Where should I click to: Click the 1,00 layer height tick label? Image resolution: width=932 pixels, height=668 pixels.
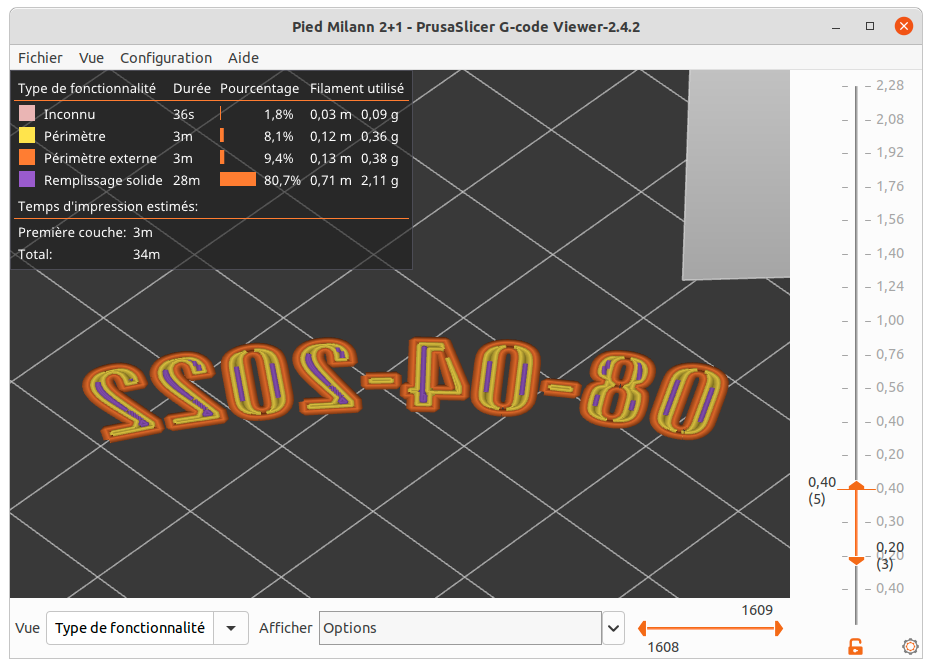pyautogui.click(x=889, y=320)
